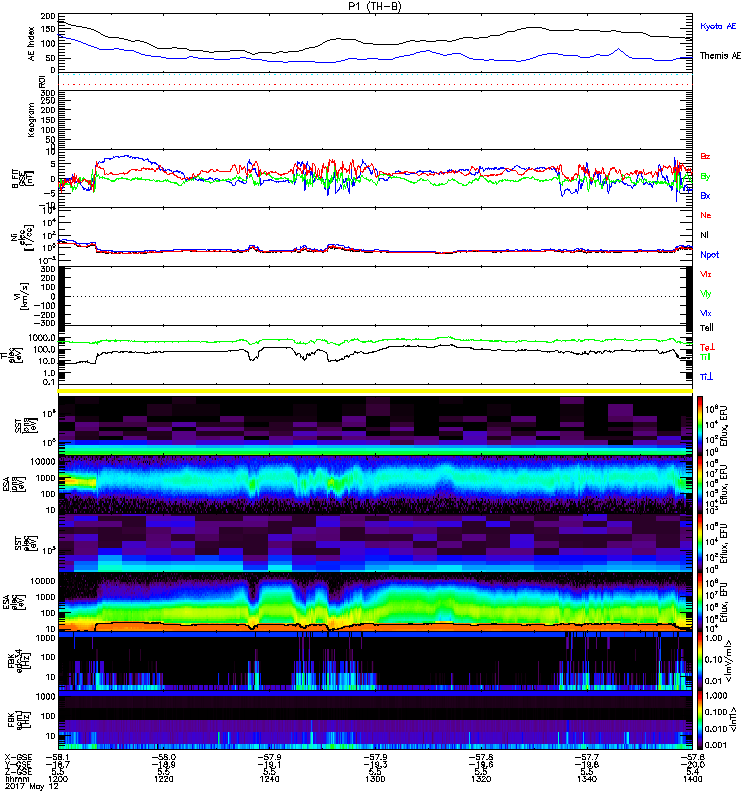Click the "<|mV/m|>" color bar label
This screenshot has height=800, width=750.
coord(730,661)
